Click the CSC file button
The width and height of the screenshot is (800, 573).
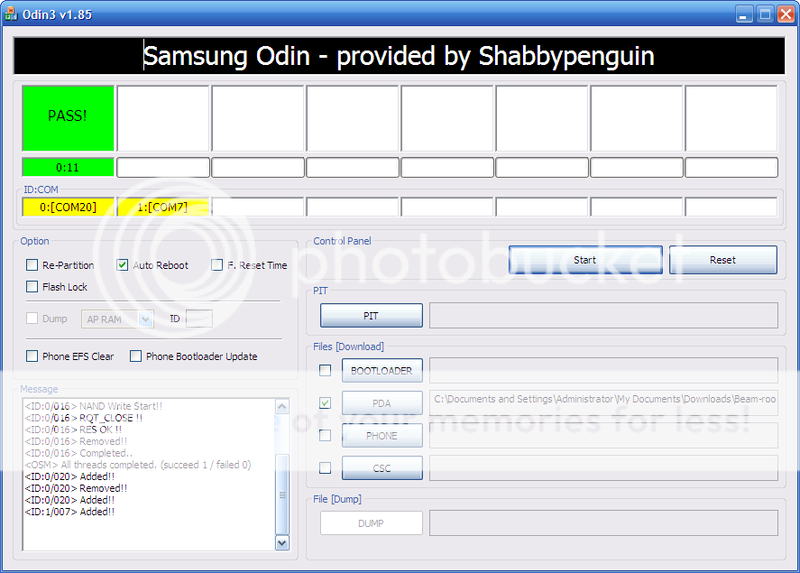(382, 468)
